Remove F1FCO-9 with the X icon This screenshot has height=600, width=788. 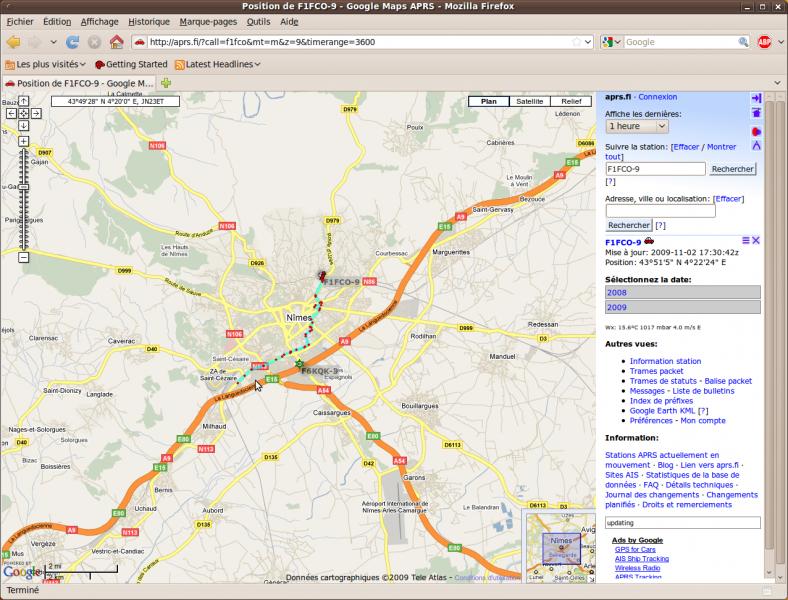point(755,241)
